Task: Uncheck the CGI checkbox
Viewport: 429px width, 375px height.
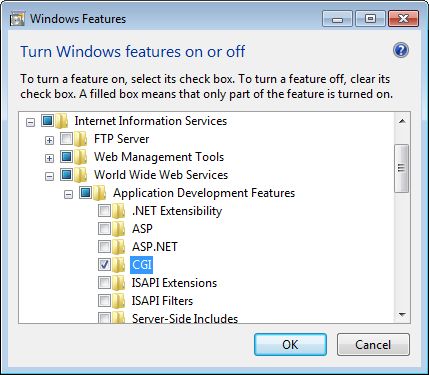Action: point(104,265)
